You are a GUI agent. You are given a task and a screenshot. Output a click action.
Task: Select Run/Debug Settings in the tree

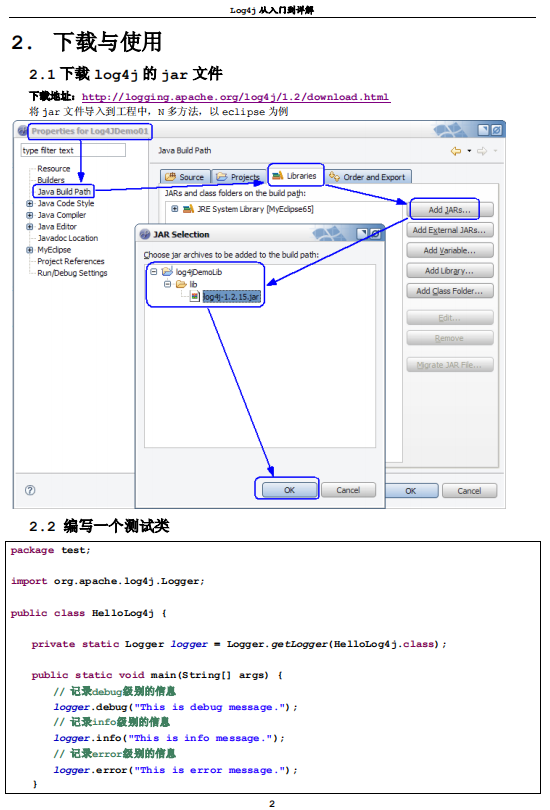pyautogui.click(x=72, y=273)
